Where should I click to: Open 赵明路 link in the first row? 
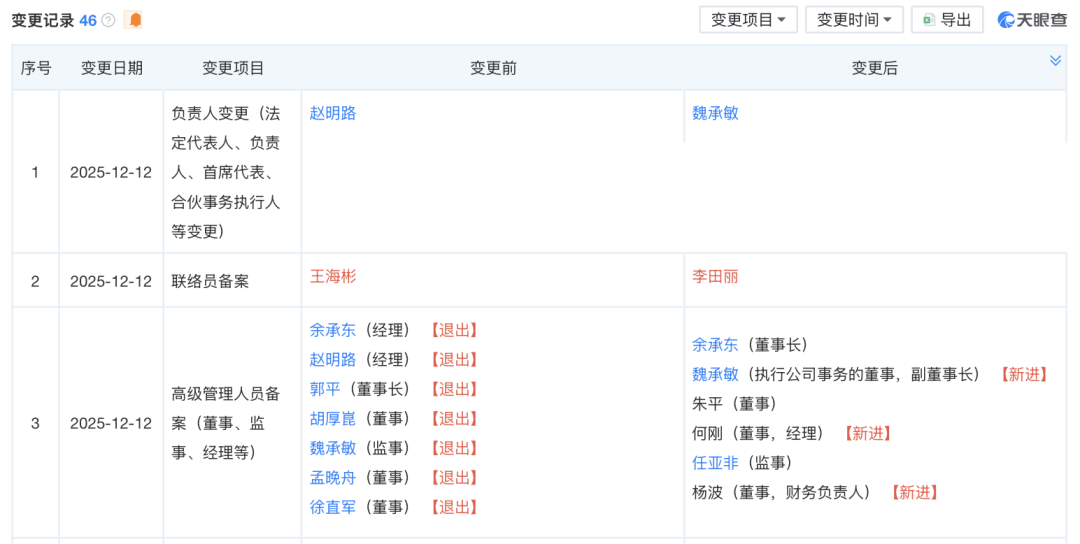(333, 113)
